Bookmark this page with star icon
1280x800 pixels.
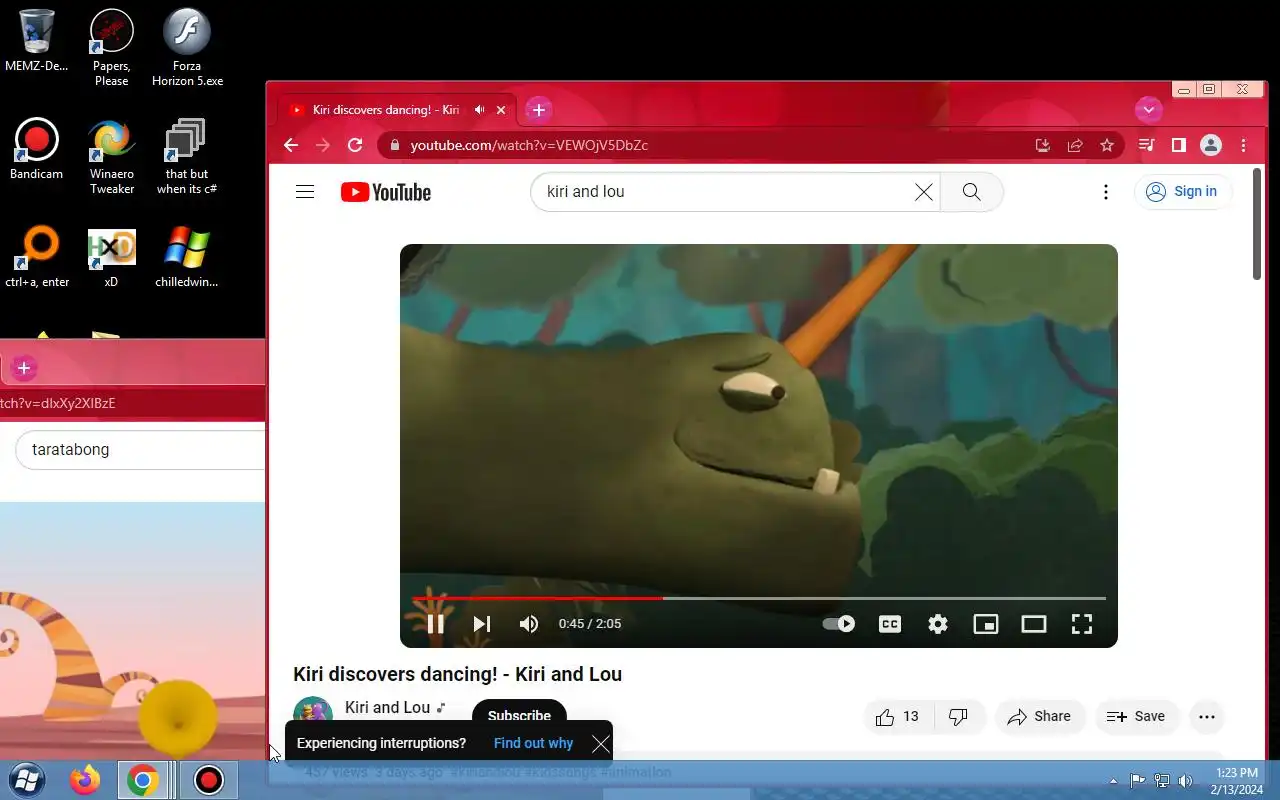click(x=1107, y=145)
